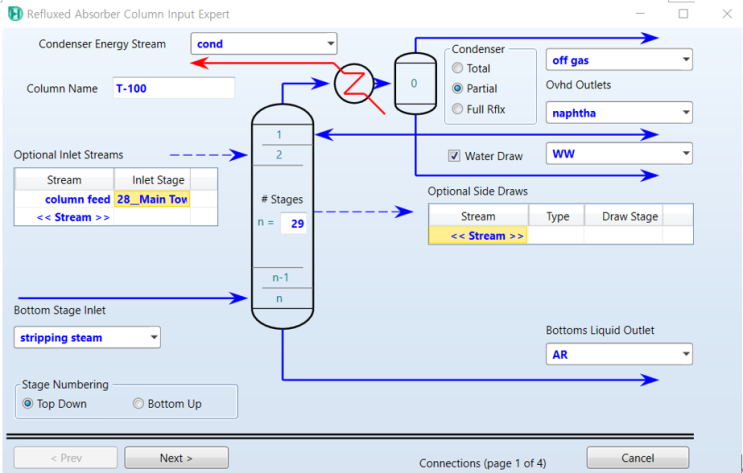Click the HYSYS app icon in title bar

click(x=15, y=14)
